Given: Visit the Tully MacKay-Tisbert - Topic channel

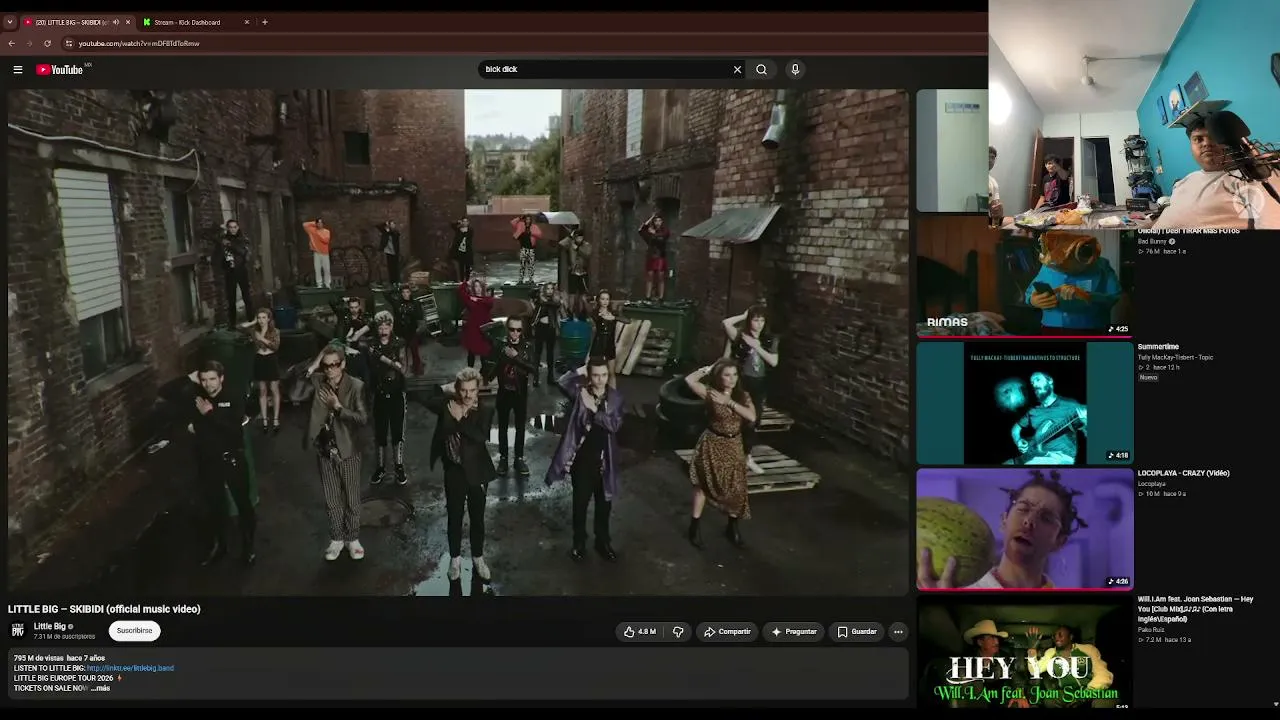Looking at the screenshot, I should pyautogui.click(x=1175, y=357).
